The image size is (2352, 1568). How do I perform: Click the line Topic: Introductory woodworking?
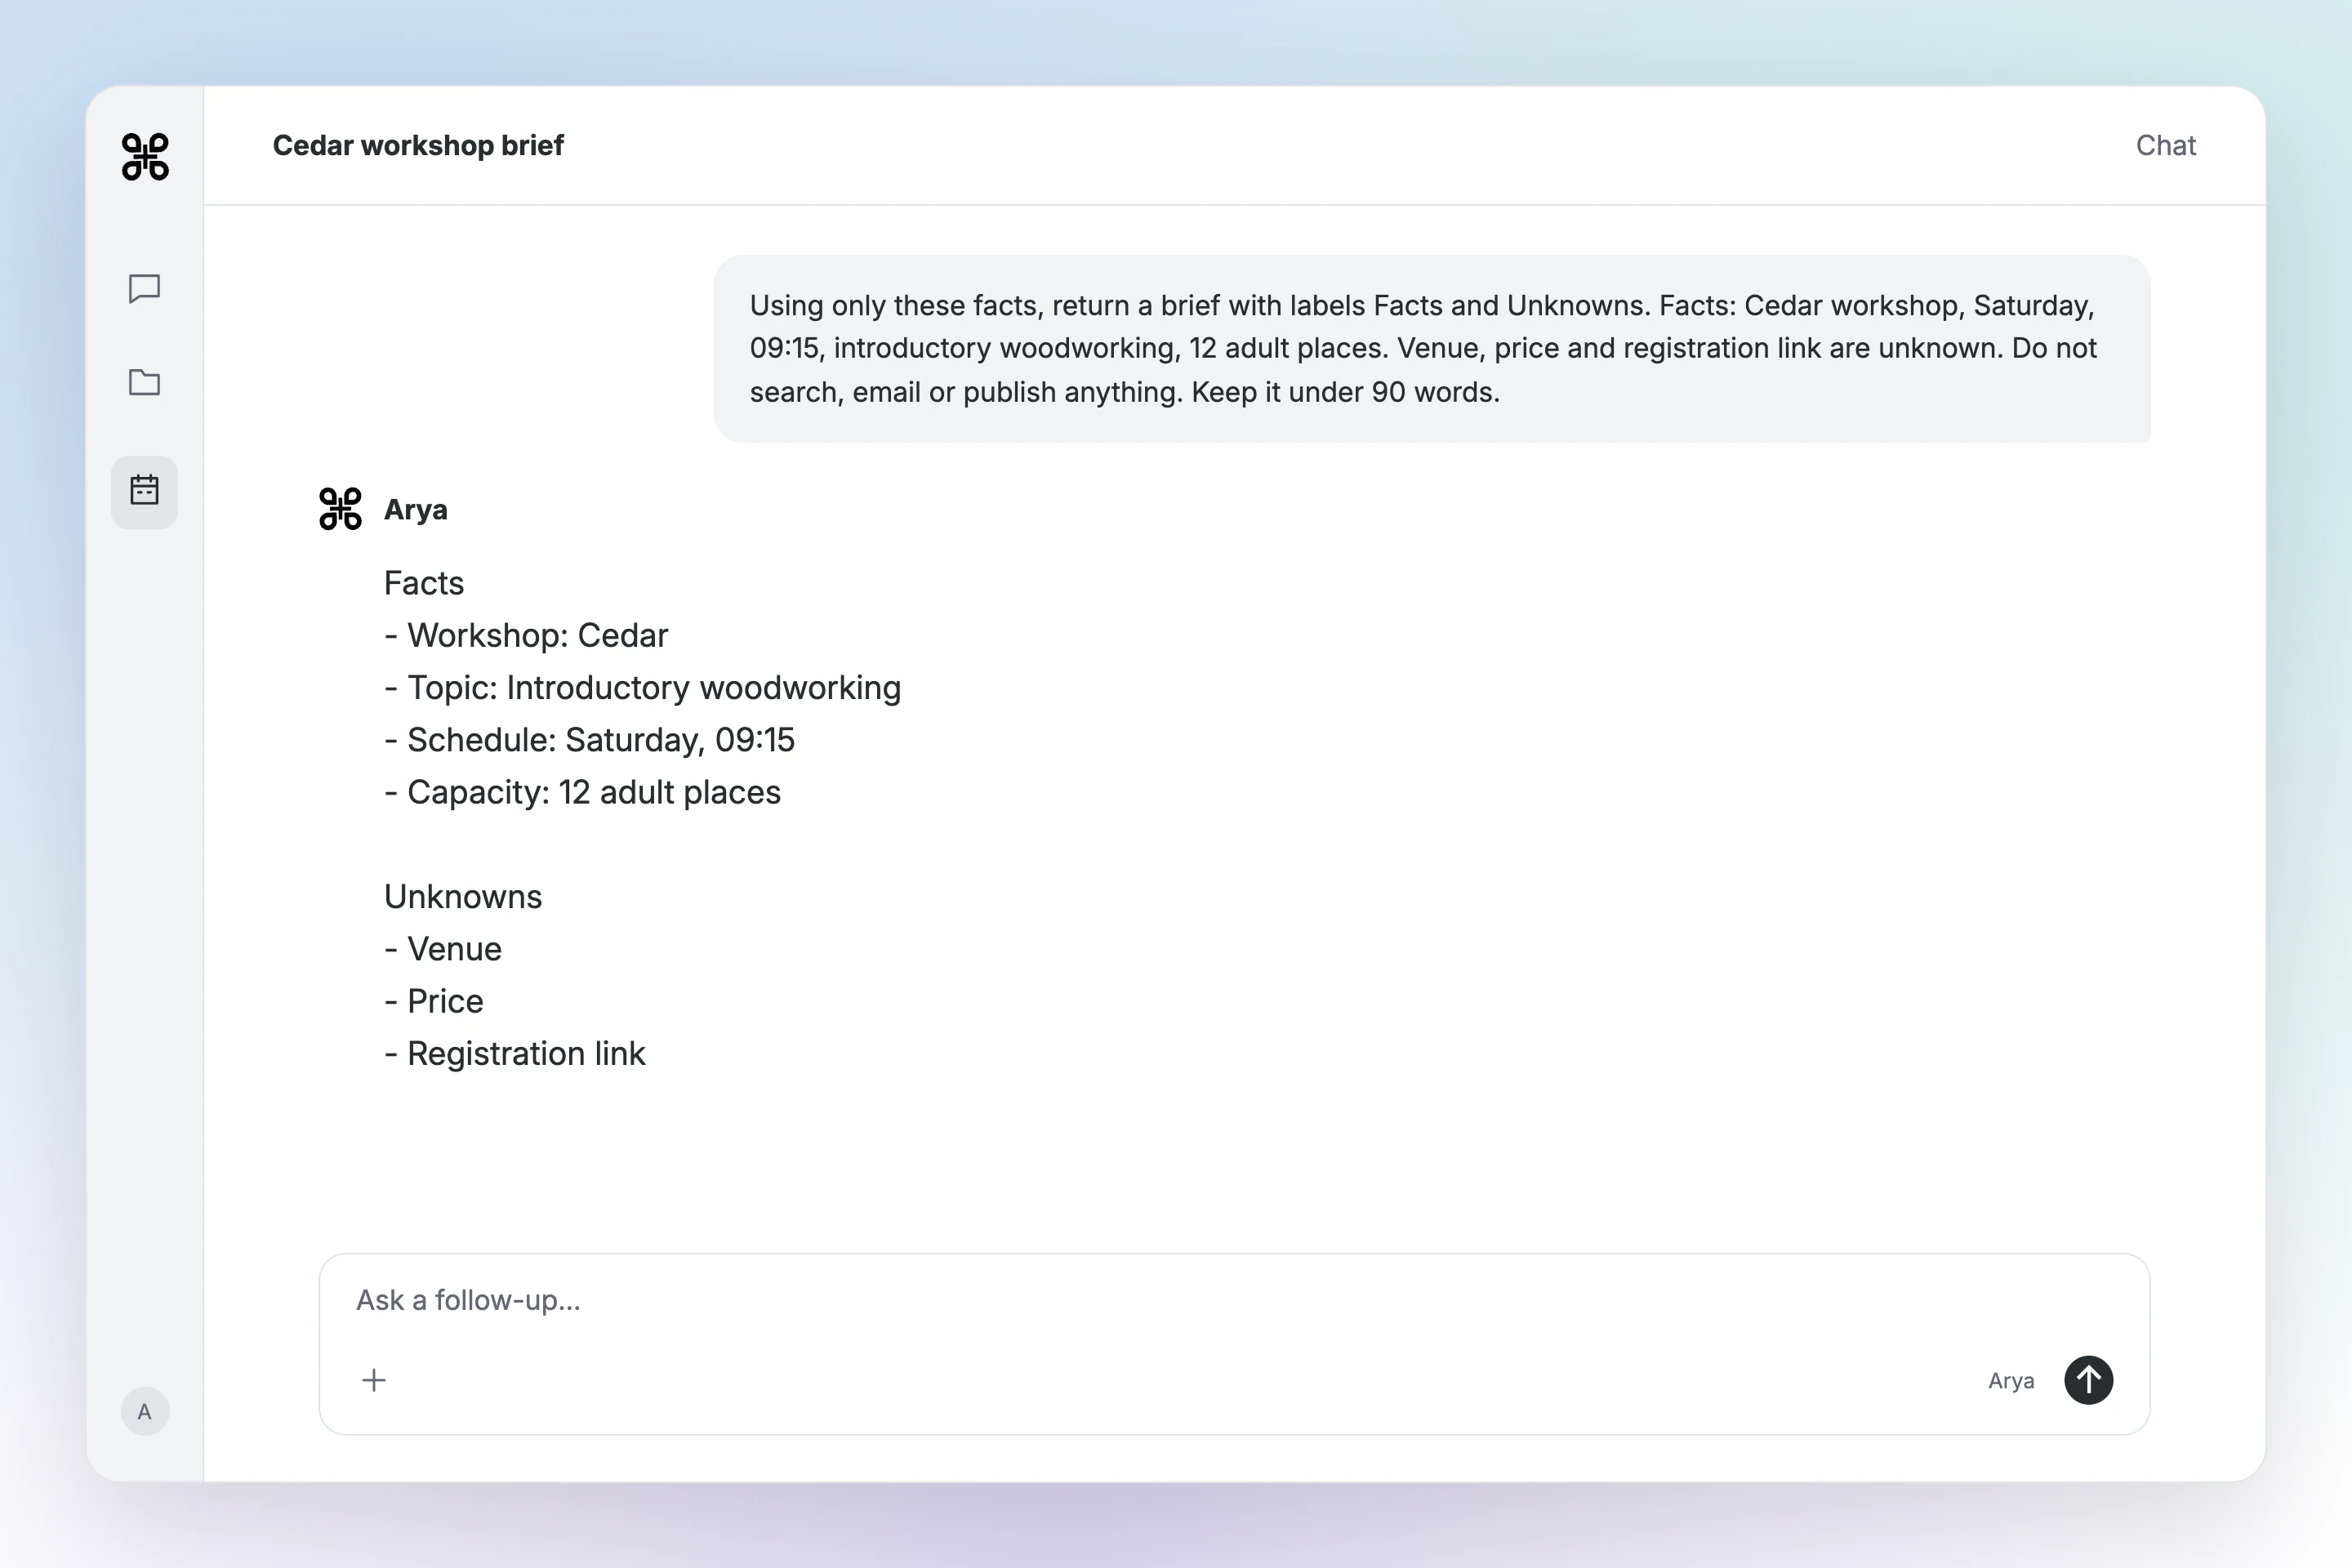(643, 688)
